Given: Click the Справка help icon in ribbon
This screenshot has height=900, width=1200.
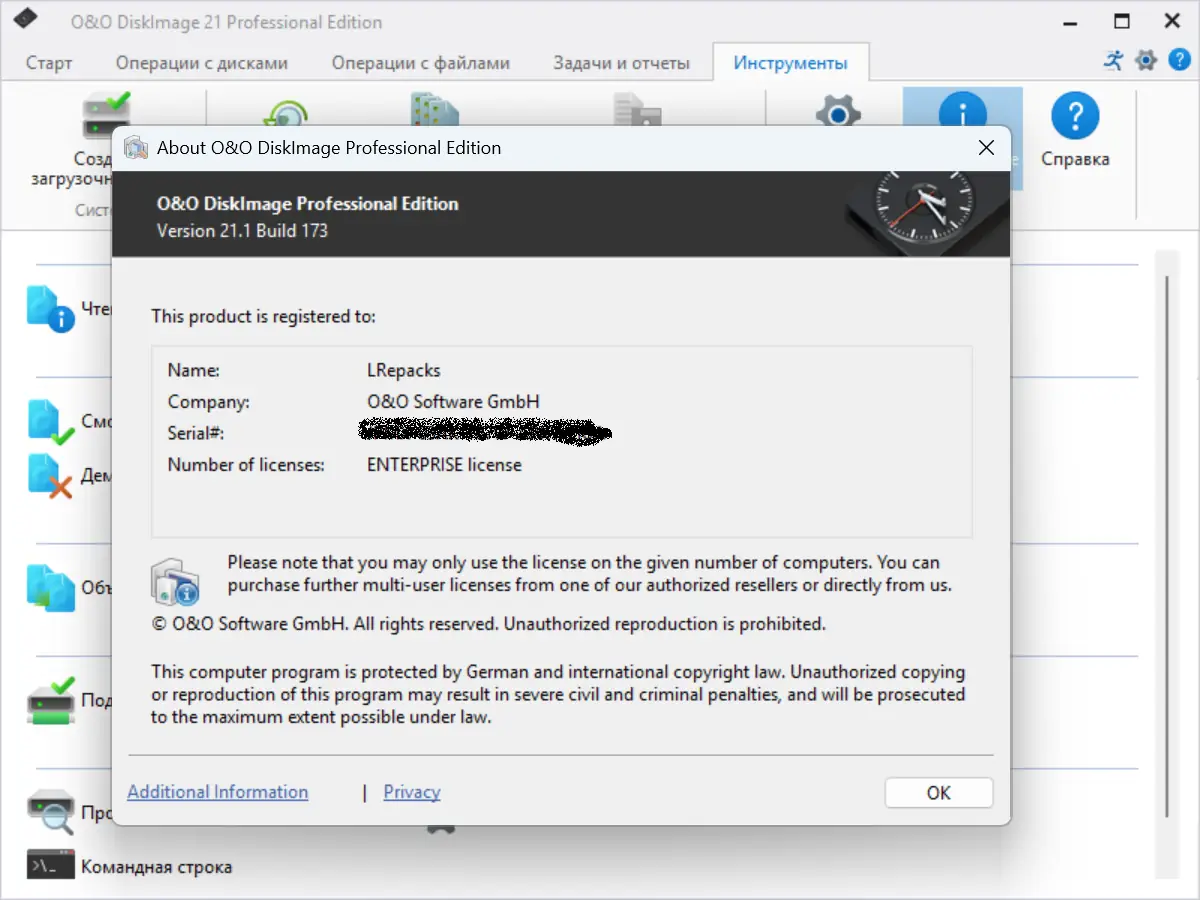Looking at the screenshot, I should coord(1075,117).
